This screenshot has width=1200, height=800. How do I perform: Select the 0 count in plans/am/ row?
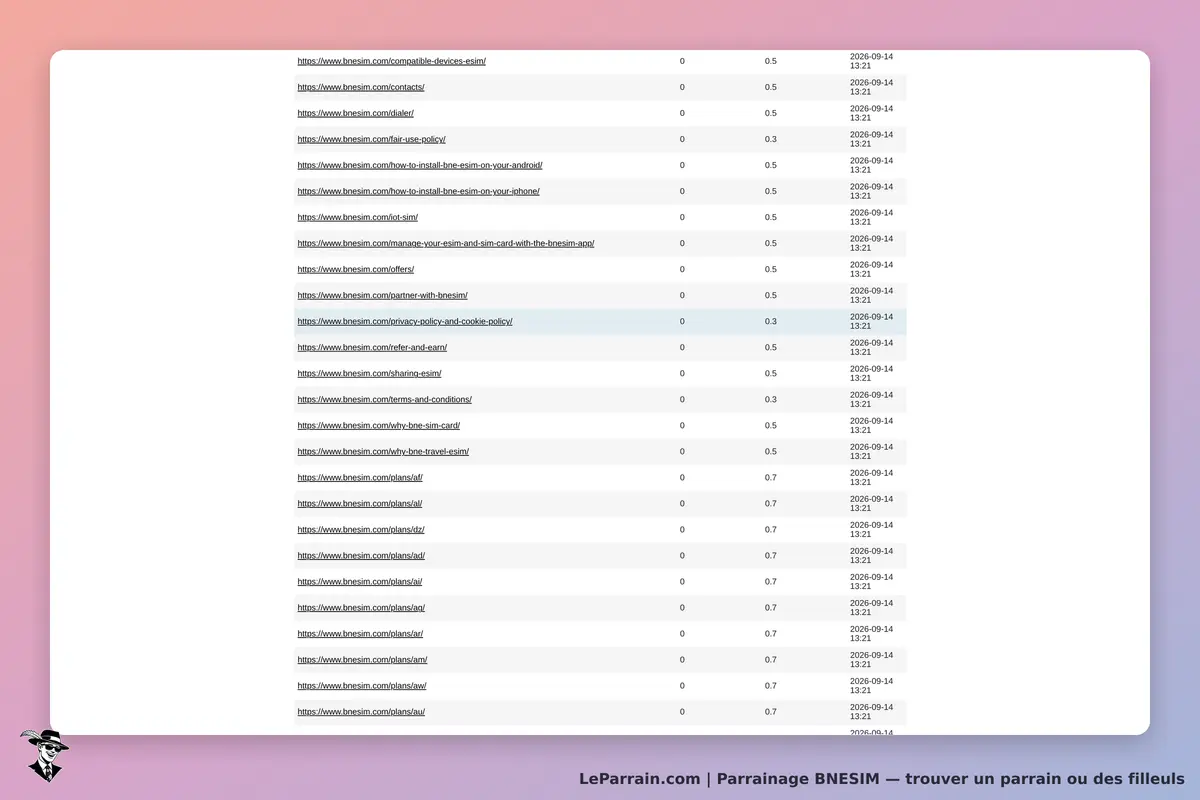(682, 659)
